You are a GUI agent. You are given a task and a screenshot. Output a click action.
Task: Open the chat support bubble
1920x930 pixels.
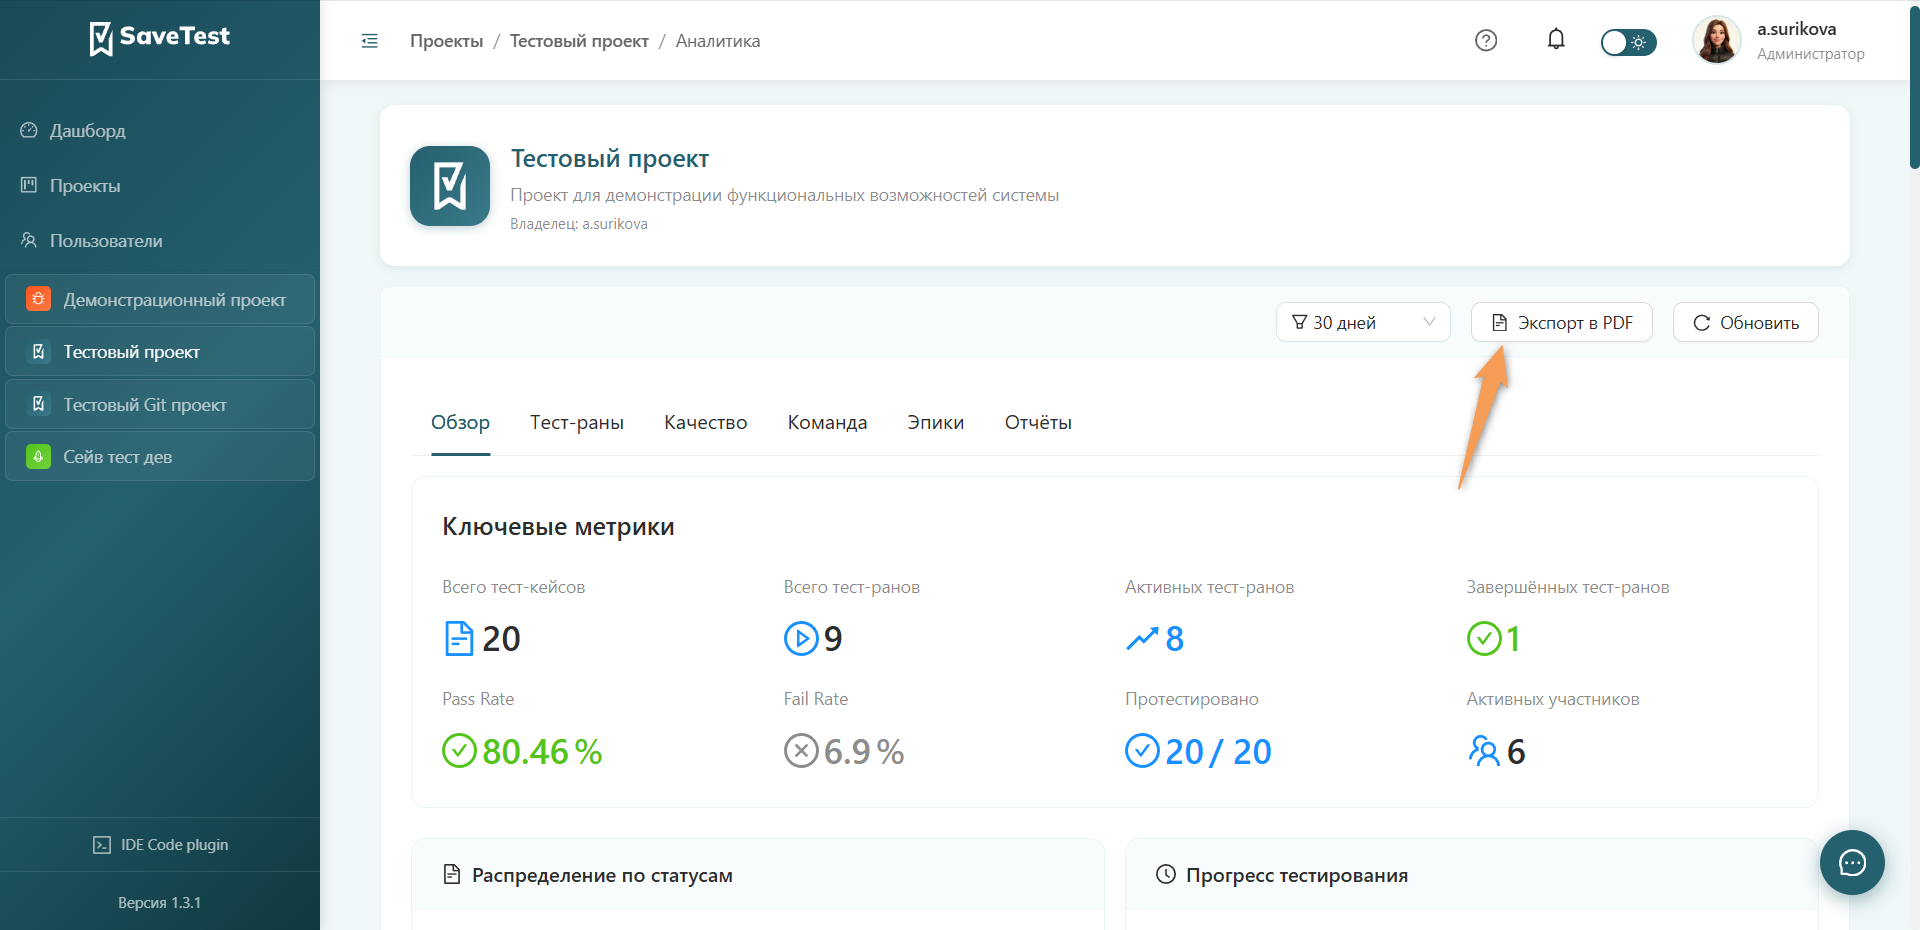click(x=1852, y=862)
